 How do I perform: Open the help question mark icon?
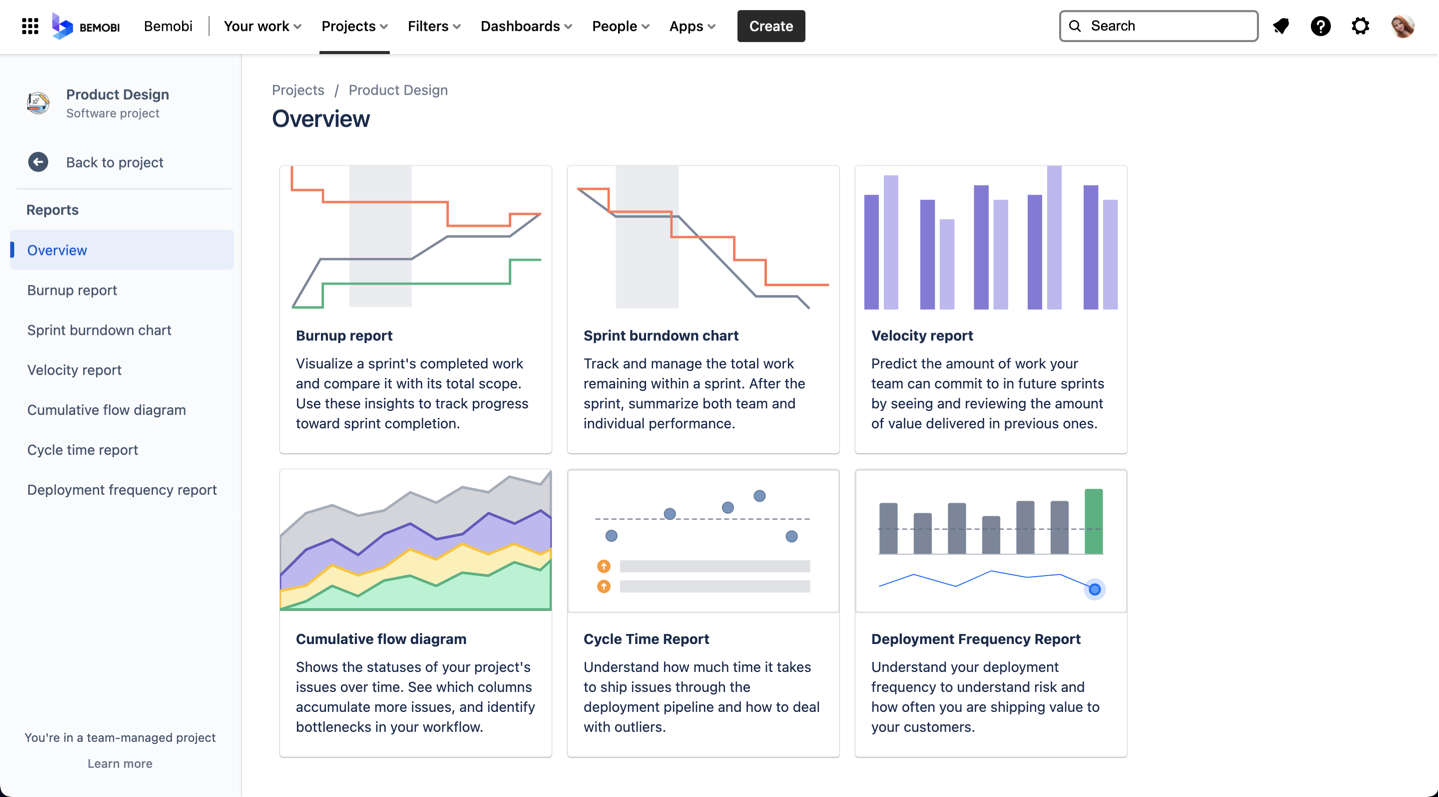coord(1321,26)
